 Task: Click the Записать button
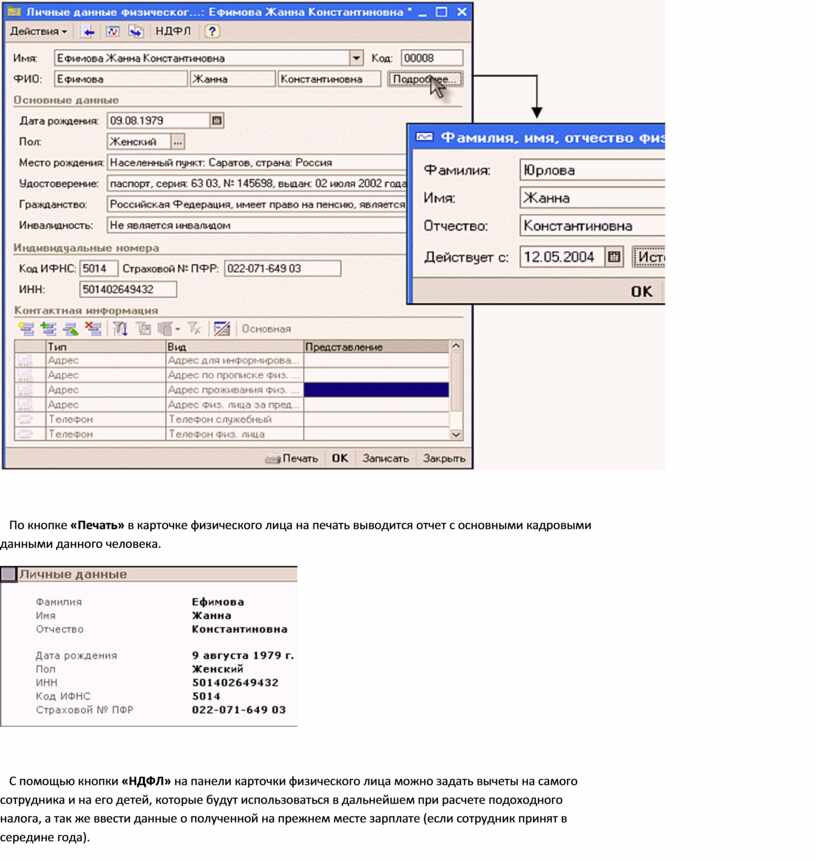click(385, 459)
